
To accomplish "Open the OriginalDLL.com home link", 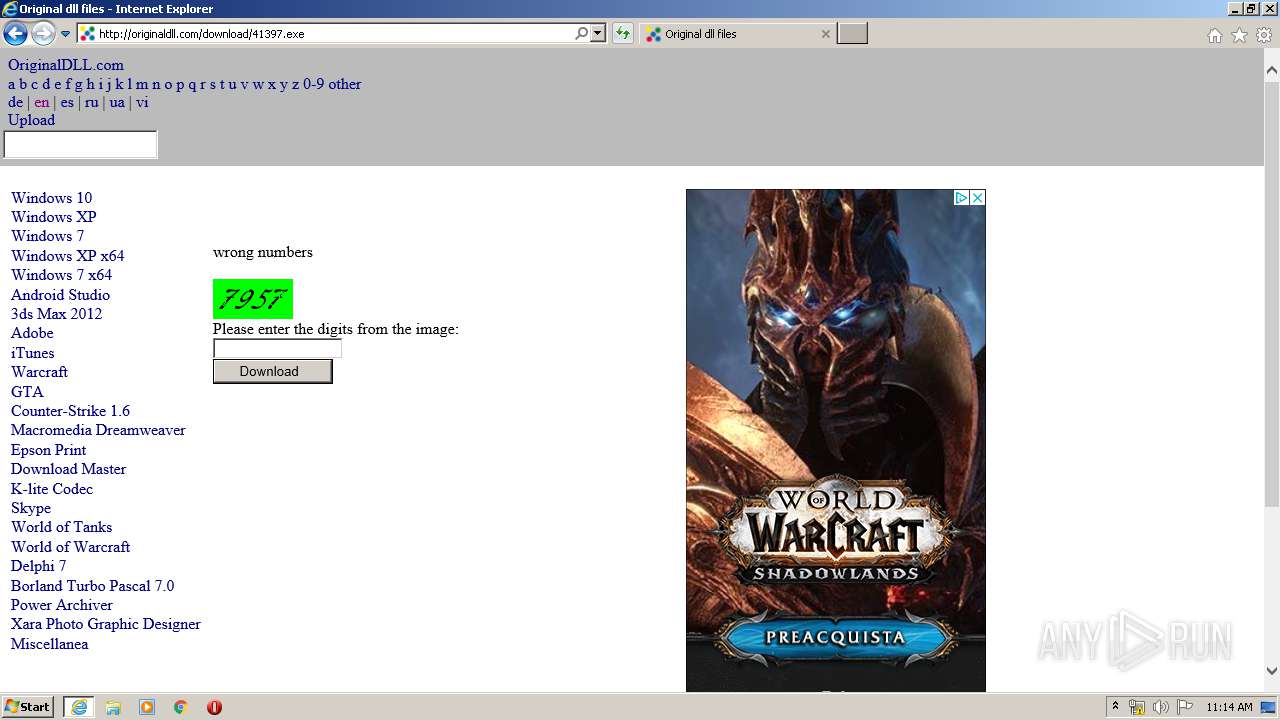I will 66,65.
